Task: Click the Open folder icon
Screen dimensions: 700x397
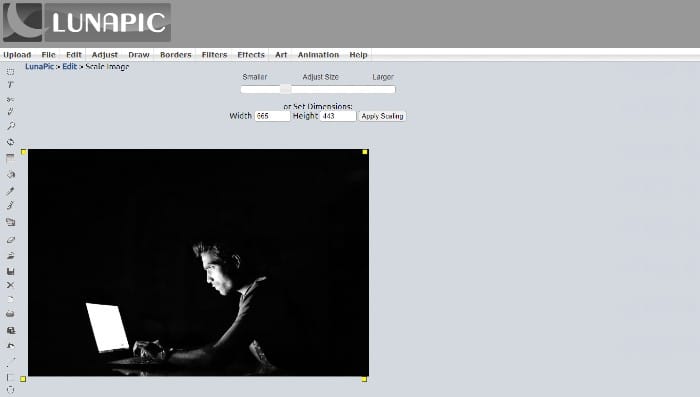Action: click(x=10, y=255)
